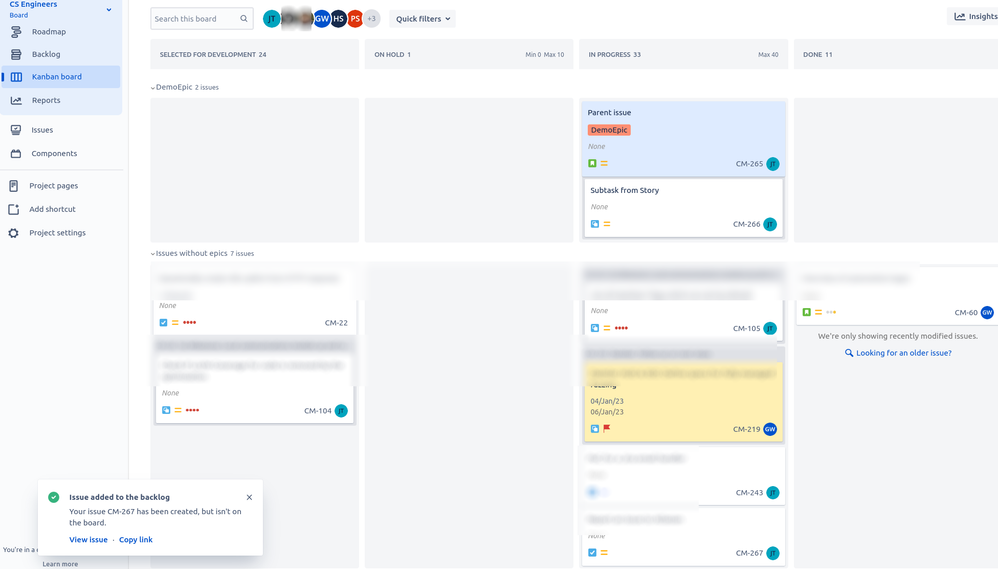Go to Components in sidebar
This screenshot has height=569, width=998.
click(x=54, y=153)
